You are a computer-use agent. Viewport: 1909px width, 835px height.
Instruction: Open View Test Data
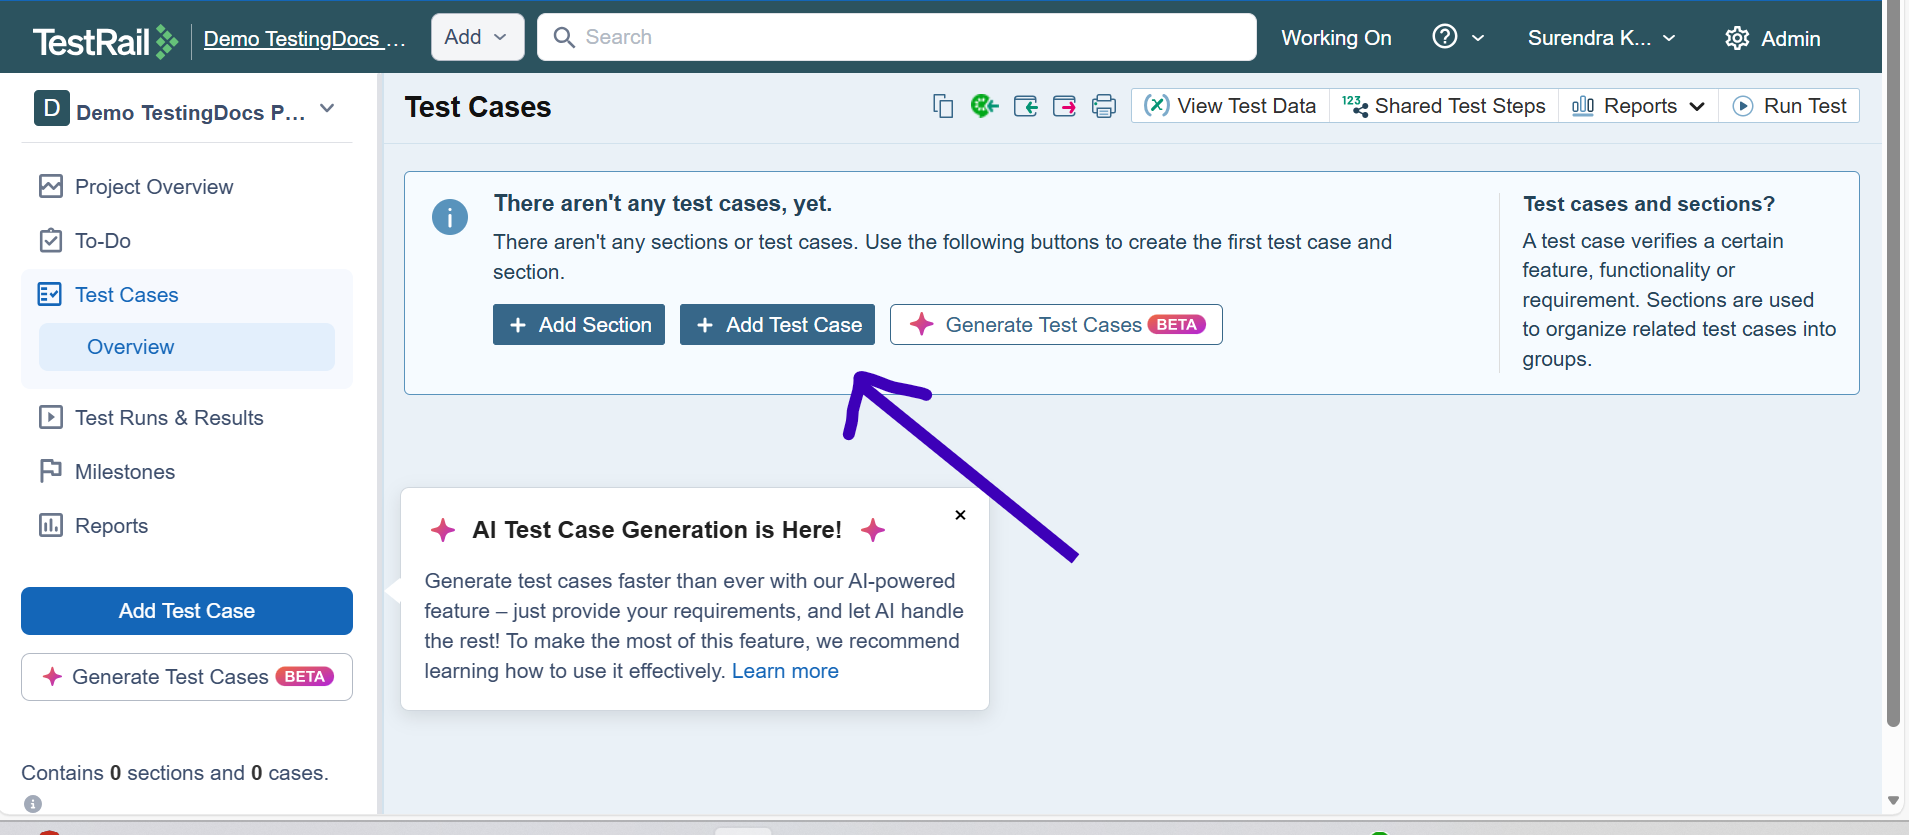[1230, 106]
